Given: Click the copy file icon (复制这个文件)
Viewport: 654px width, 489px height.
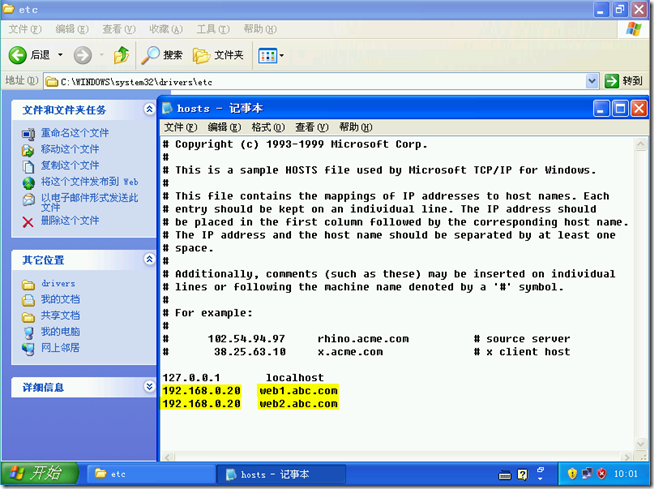Looking at the screenshot, I should coord(28,166).
